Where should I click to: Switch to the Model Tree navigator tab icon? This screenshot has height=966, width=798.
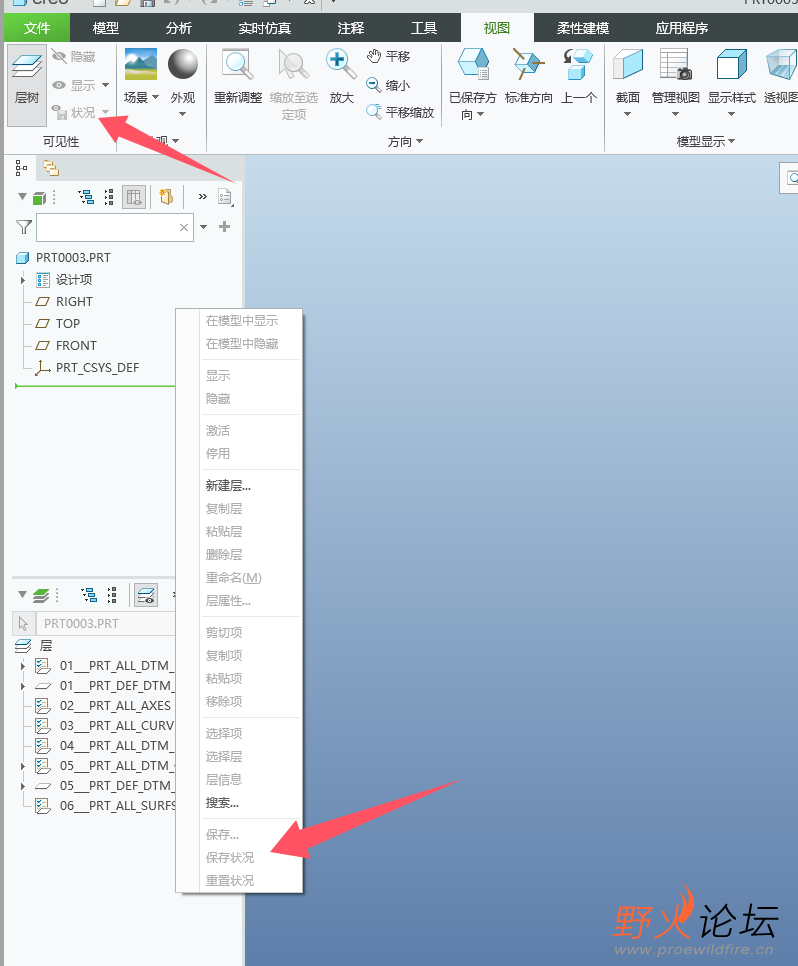22,168
